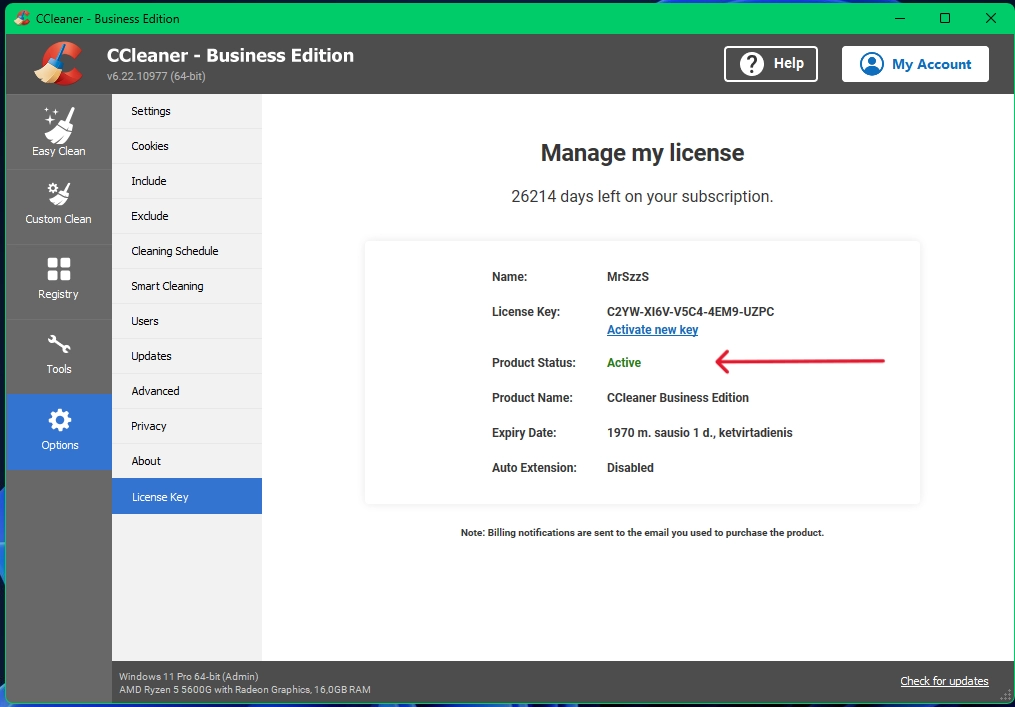The image size is (1015, 707).
Task: Click the version v6.22.10977 (64-bit) text
Action: (x=156, y=76)
